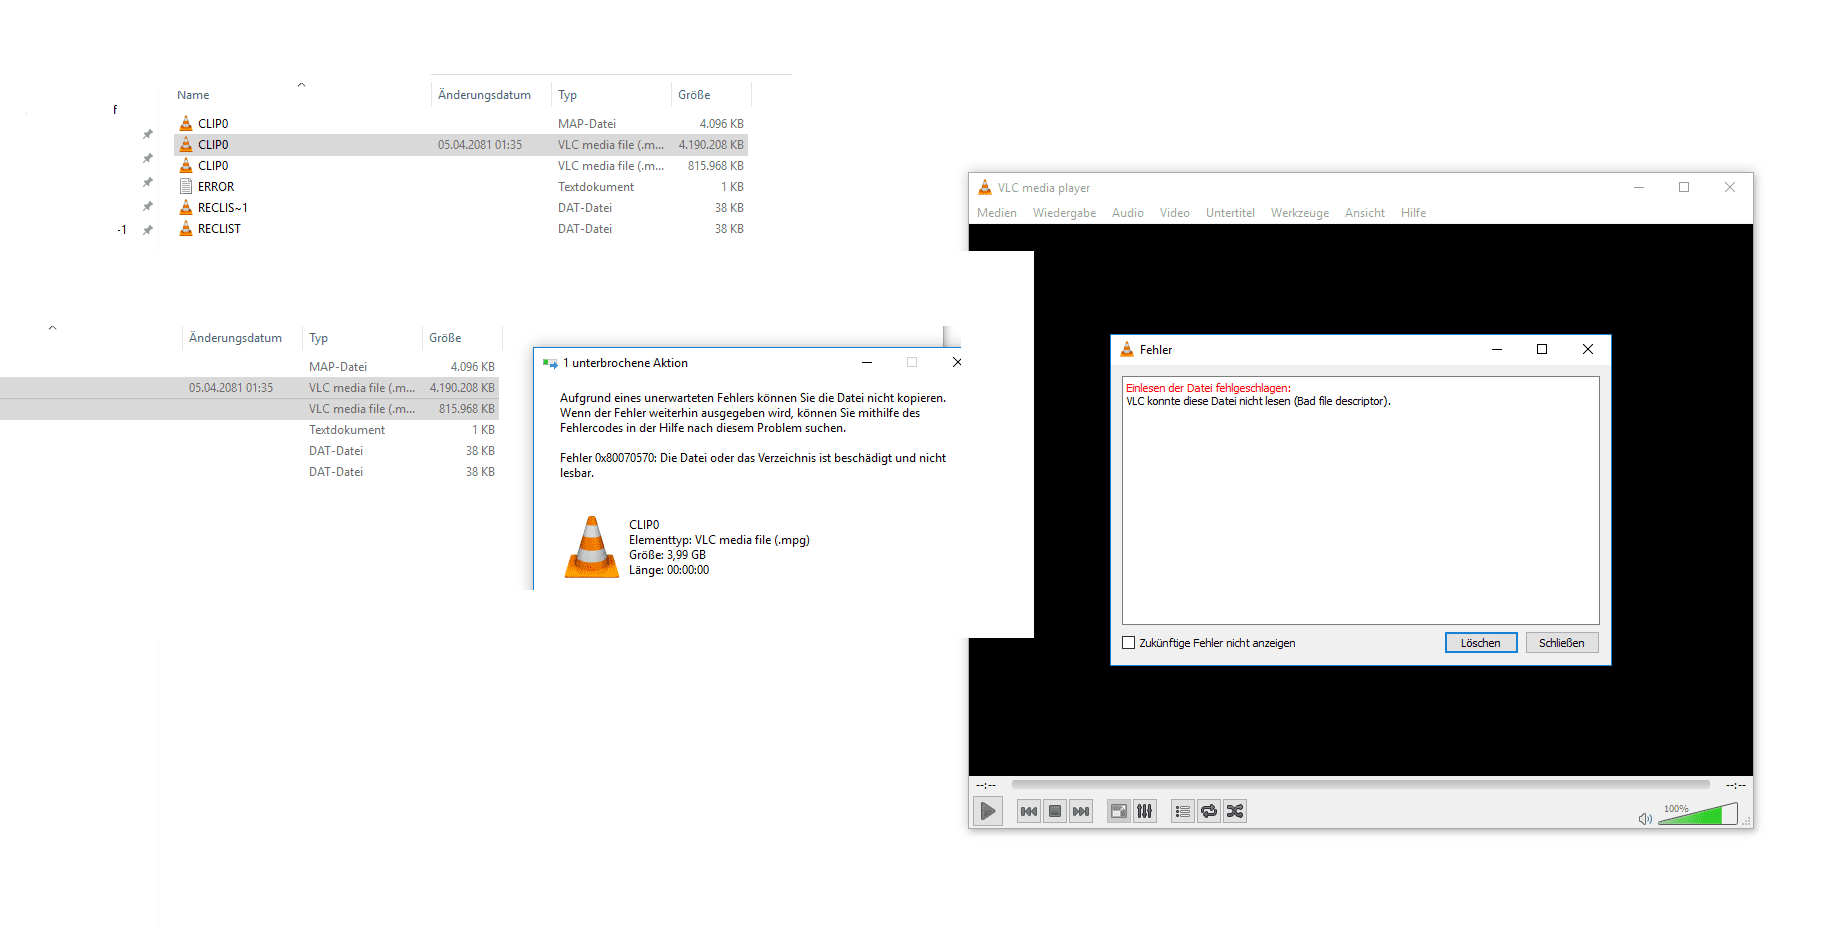Check 'Zukünftige Fehler nicht anzeigen'

(1129, 643)
